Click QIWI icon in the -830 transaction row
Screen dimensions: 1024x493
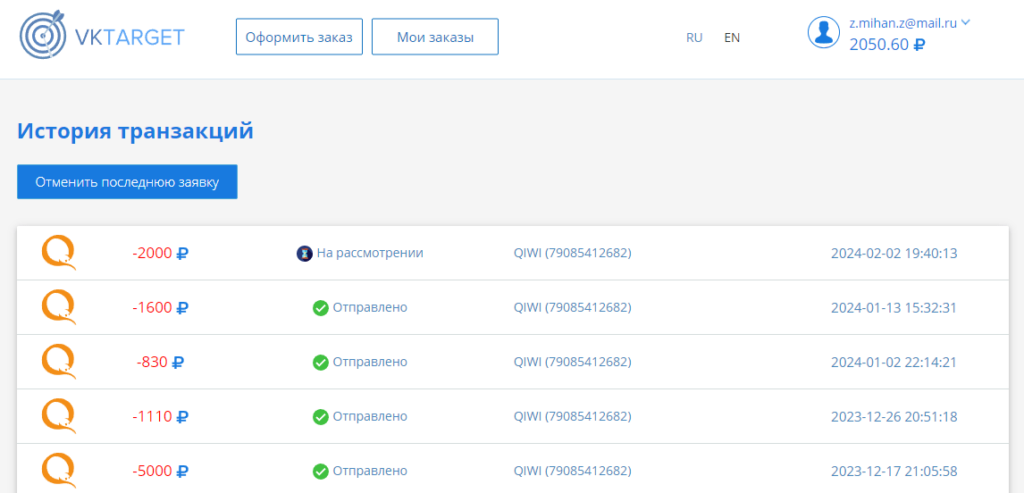click(59, 361)
